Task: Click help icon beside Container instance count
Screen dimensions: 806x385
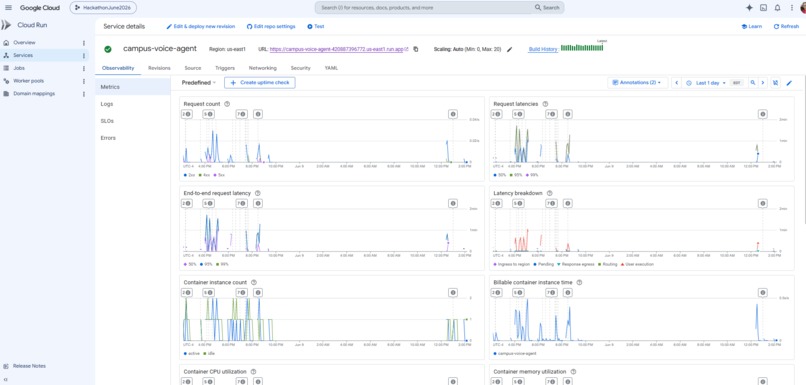Action: [254, 282]
